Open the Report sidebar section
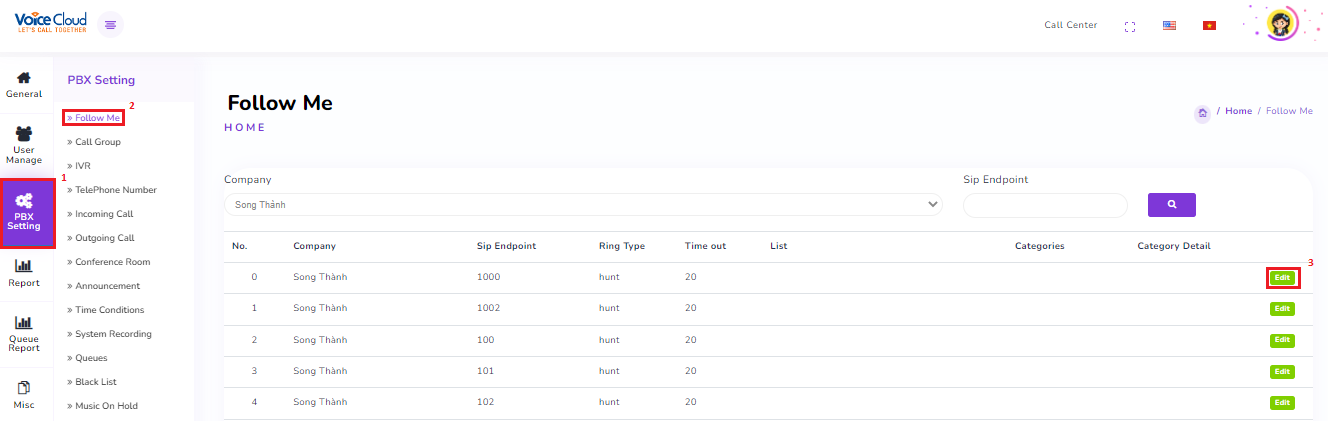The height and width of the screenshot is (421, 1328). 24,273
